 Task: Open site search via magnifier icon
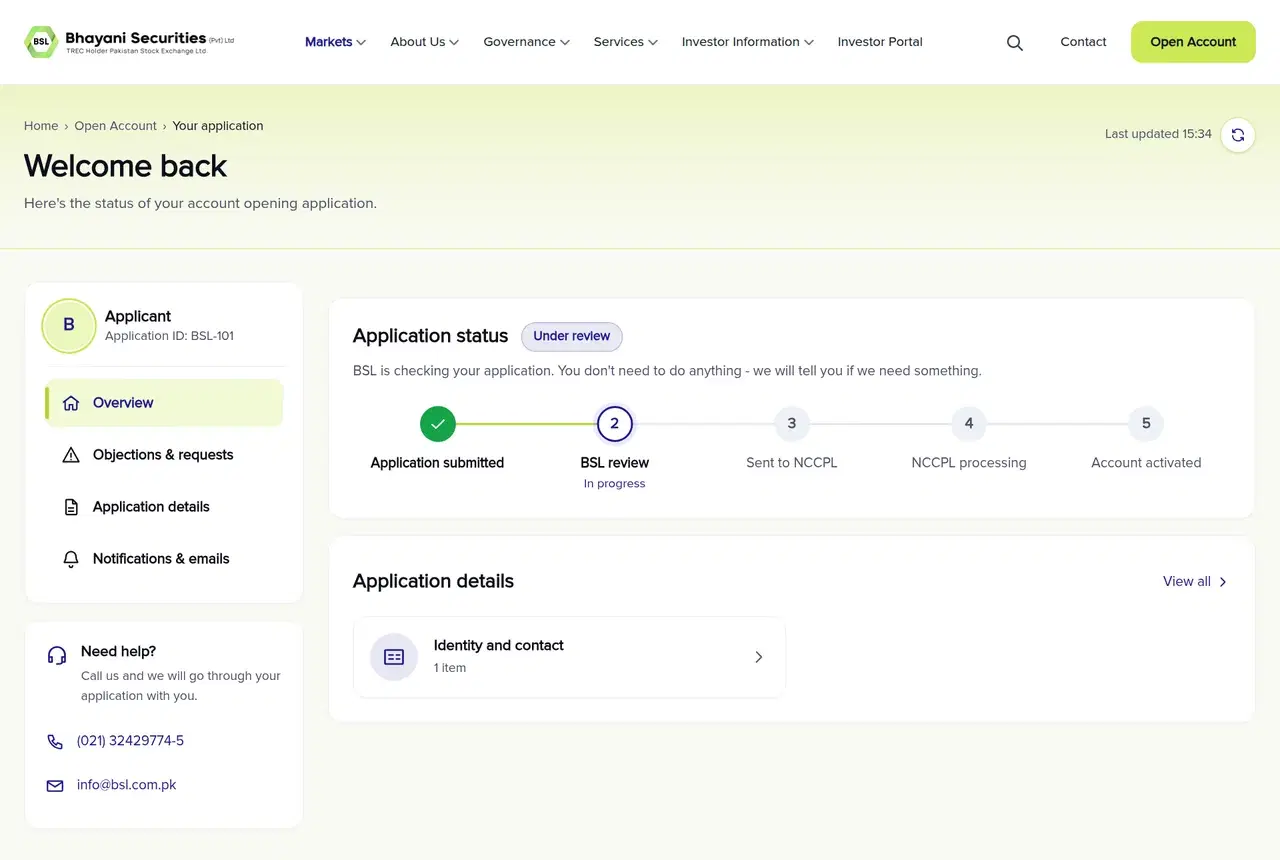(1014, 42)
